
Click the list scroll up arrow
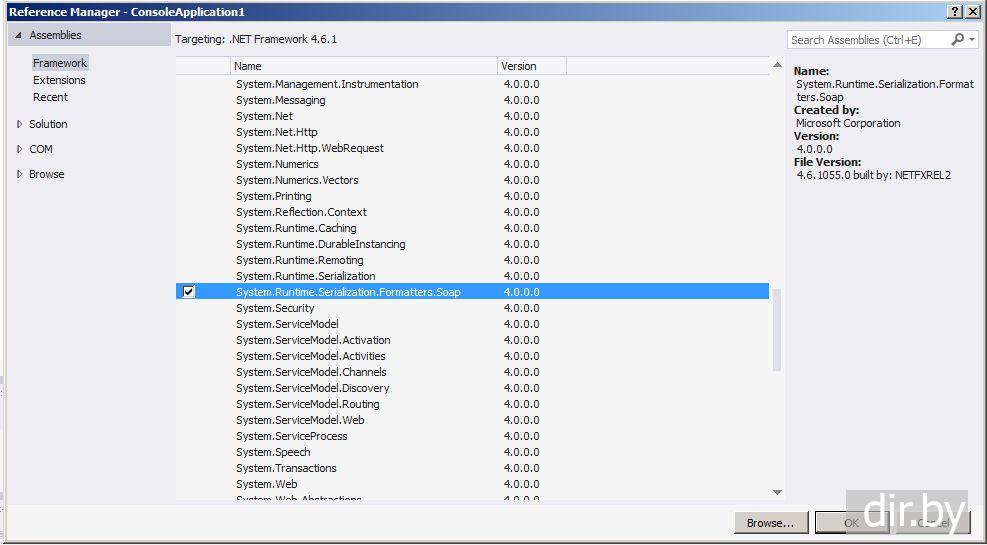[x=777, y=65]
